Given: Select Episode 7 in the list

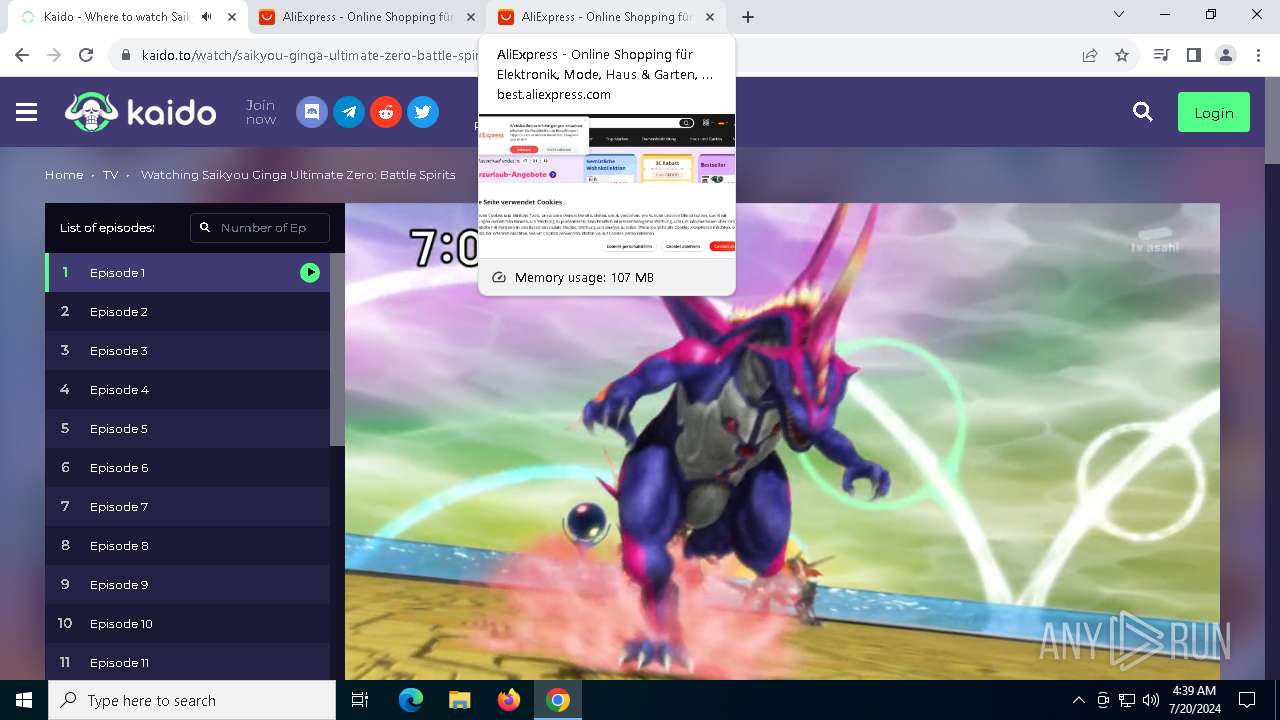Looking at the screenshot, I should (187, 506).
